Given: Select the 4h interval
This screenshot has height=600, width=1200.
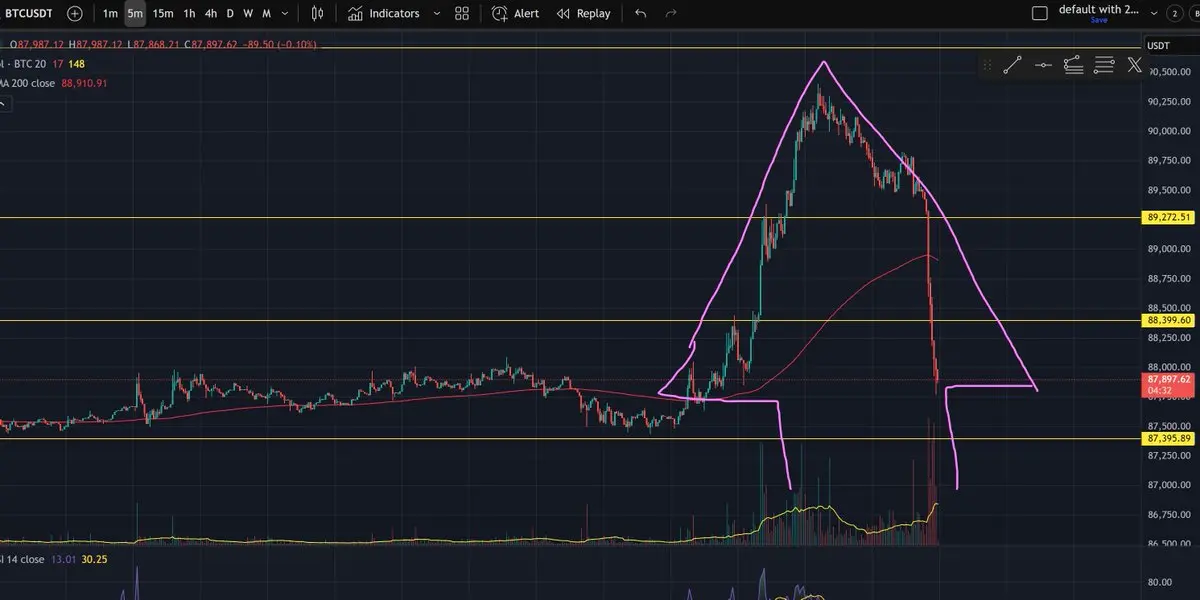Looking at the screenshot, I should coord(211,14).
